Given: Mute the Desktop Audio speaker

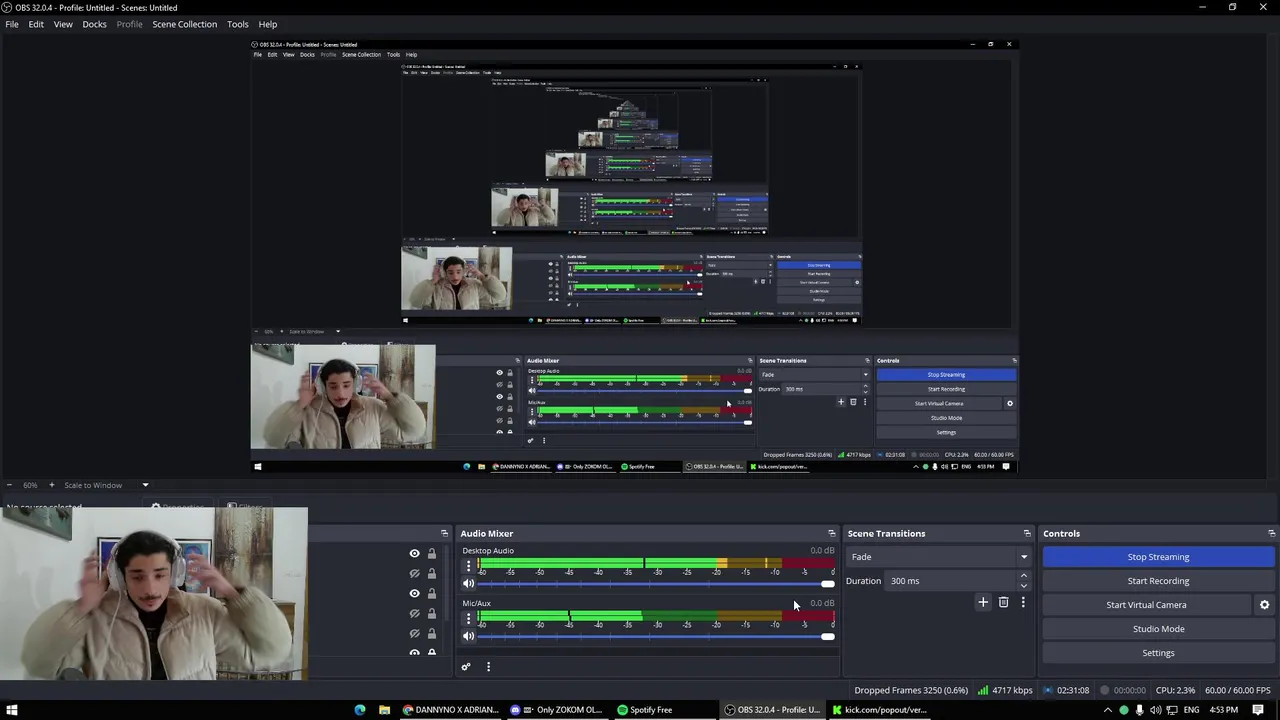Looking at the screenshot, I should point(468,583).
